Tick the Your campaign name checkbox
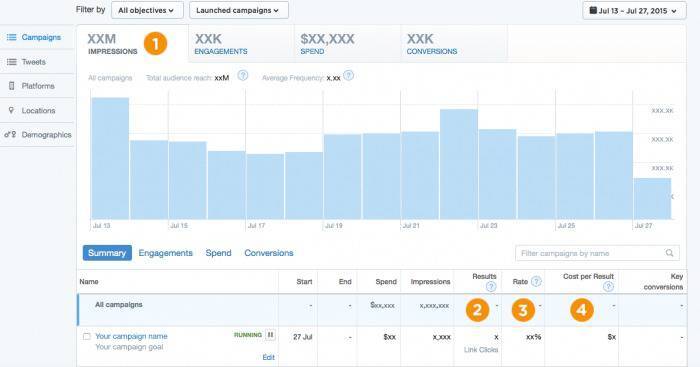700x367 pixels. [87, 336]
